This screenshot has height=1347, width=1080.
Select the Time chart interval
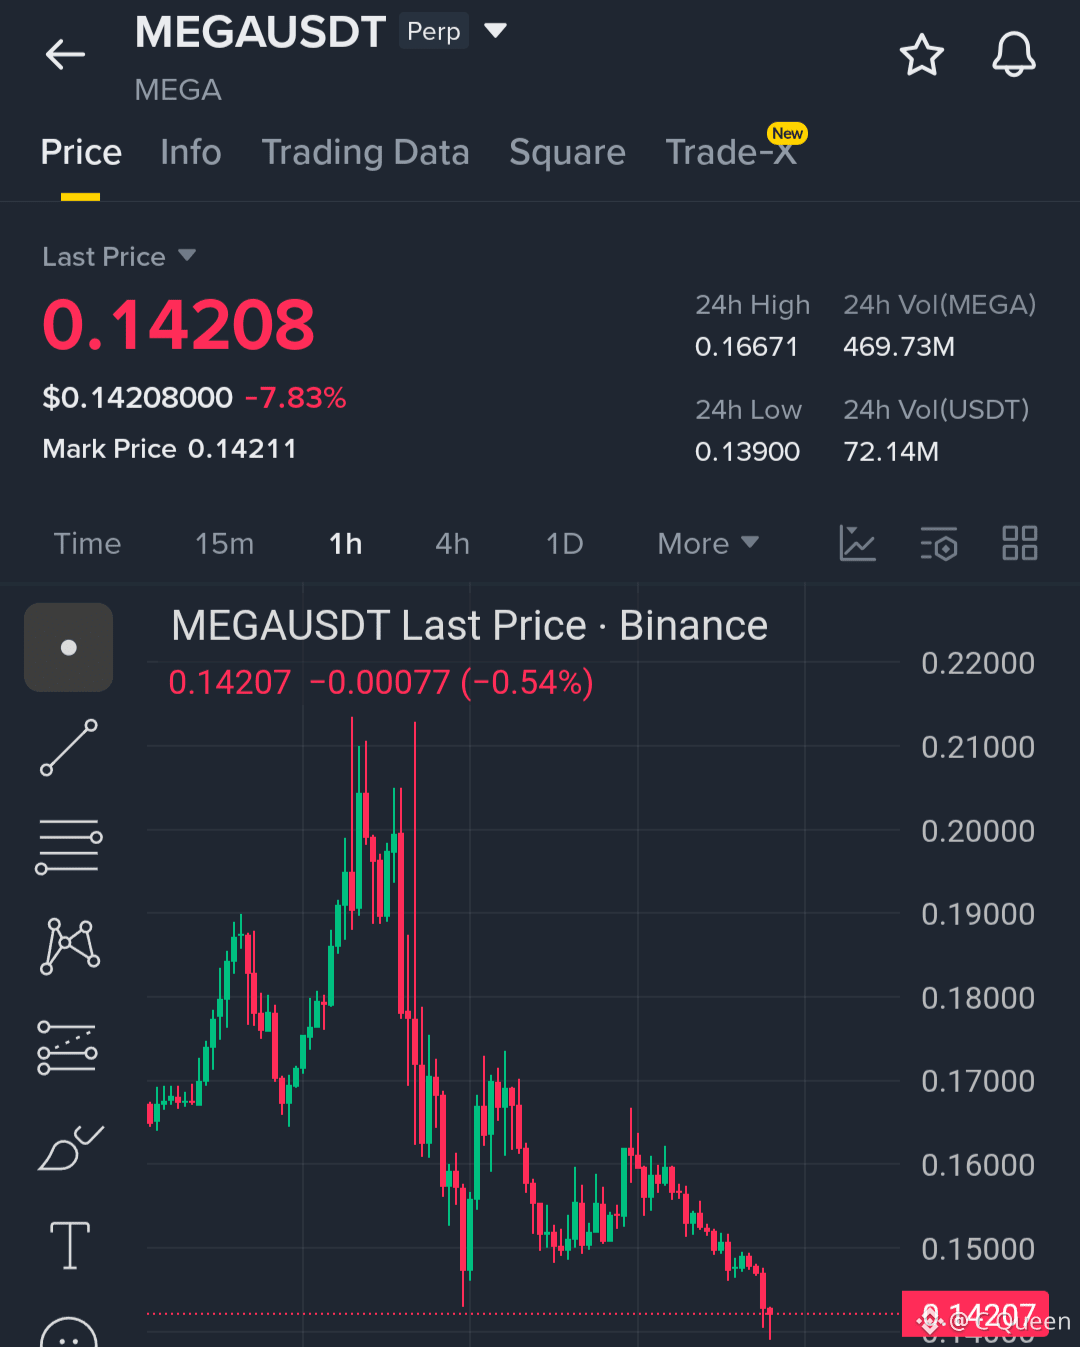coord(87,544)
